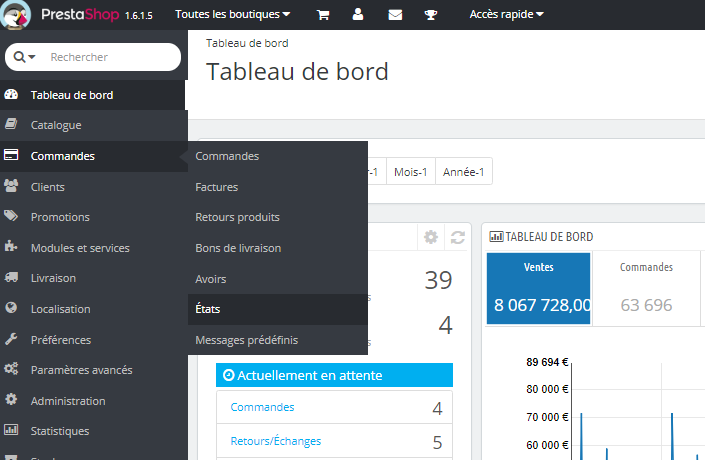The height and width of the screenshot is (460, 705).
Task: Click the Tableau de bord breadcrumb
Action: click(247, 43)
